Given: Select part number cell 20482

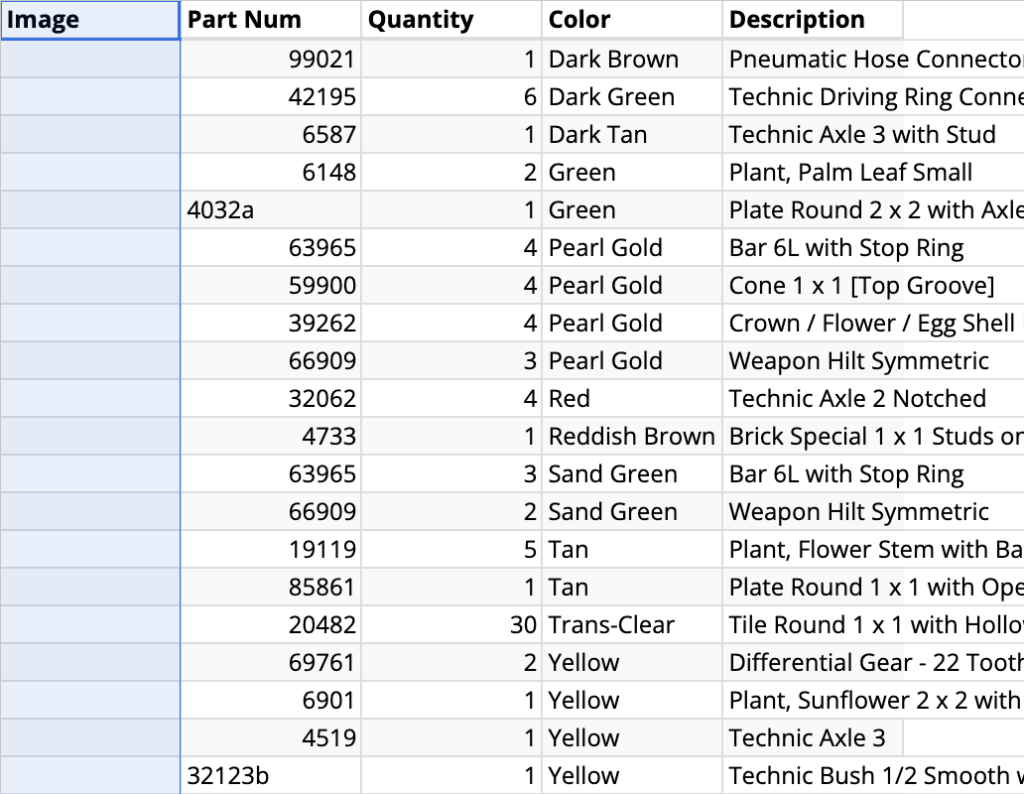Looking at the screenshot, I should pyautogui.click(x=270, y=626).
